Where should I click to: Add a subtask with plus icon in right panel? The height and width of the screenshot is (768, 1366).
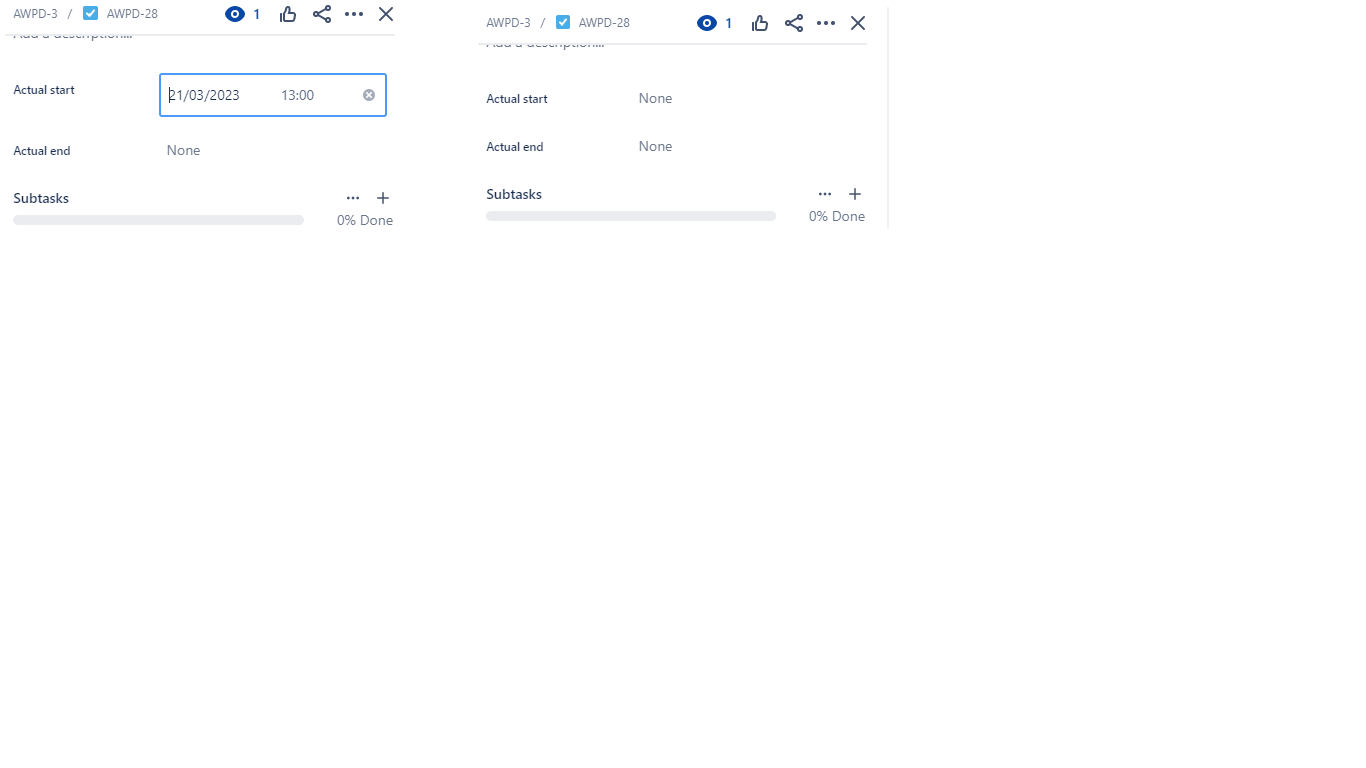[855, 194]
